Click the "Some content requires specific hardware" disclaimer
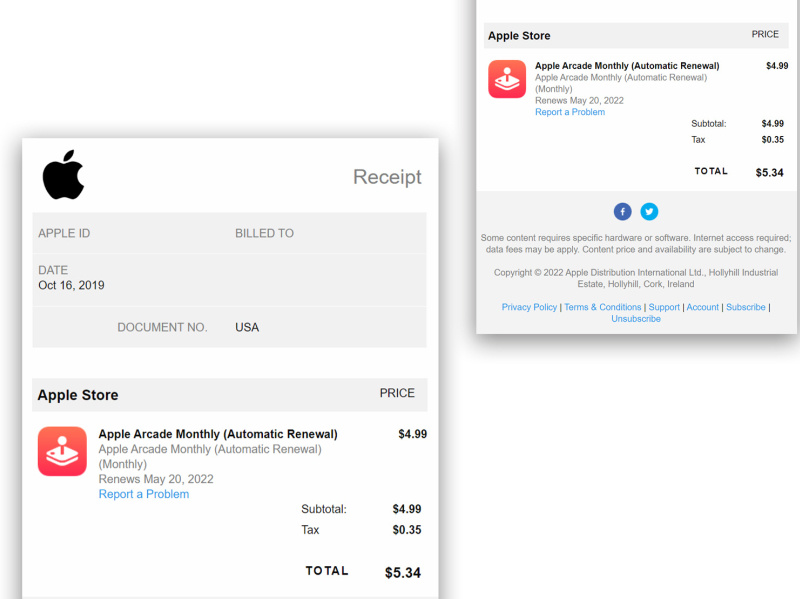 [636, 243]
